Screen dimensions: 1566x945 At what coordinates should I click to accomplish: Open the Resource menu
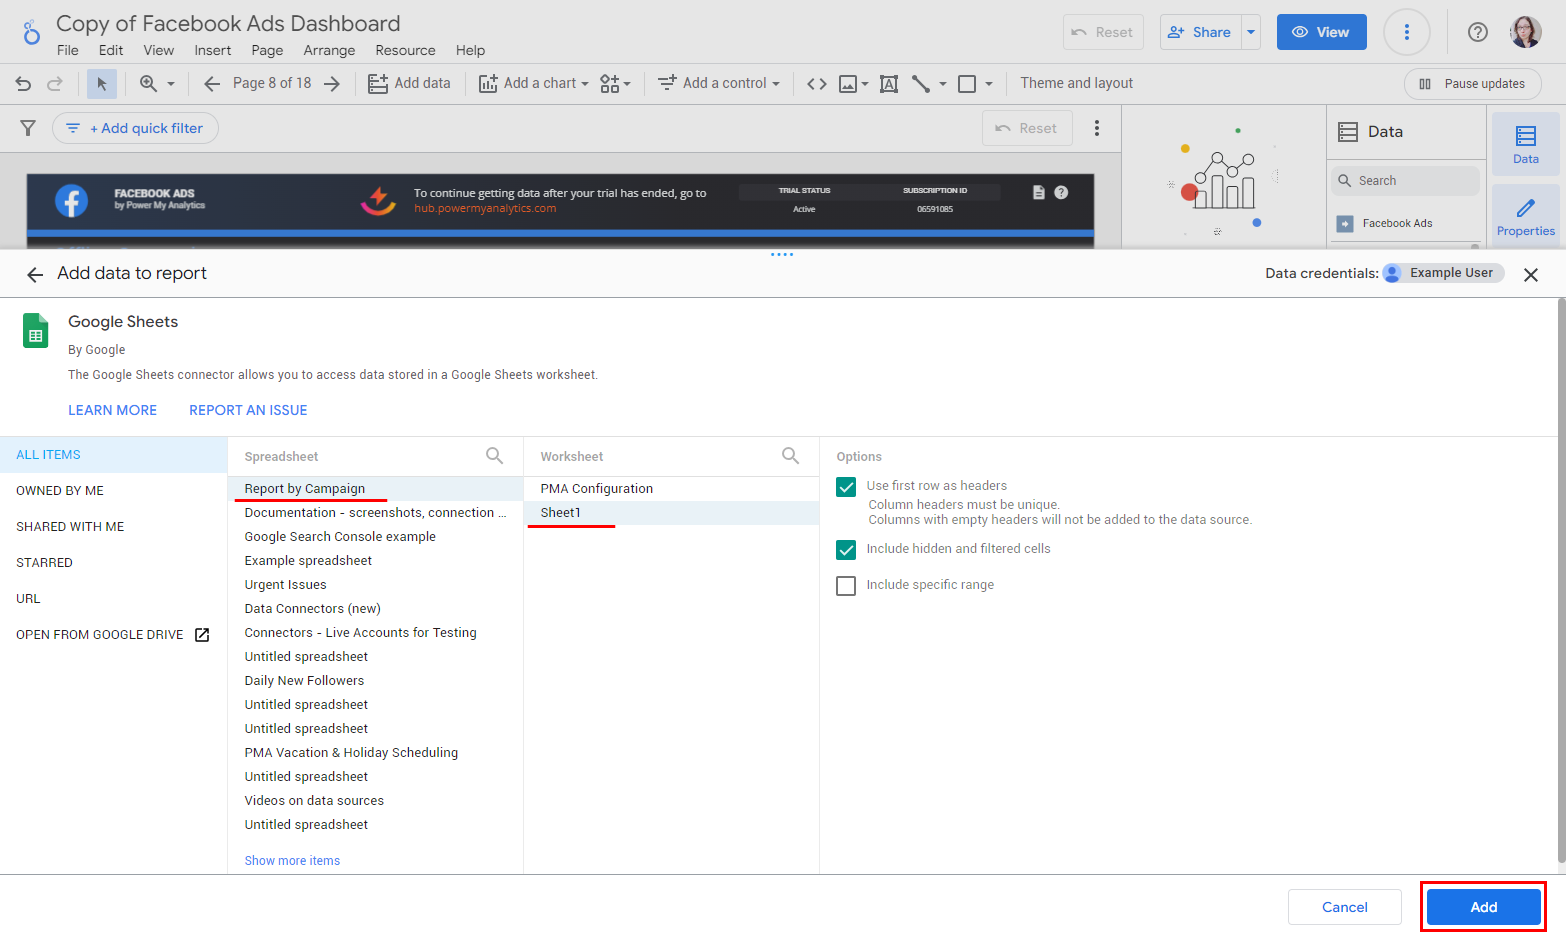(405, 51)
